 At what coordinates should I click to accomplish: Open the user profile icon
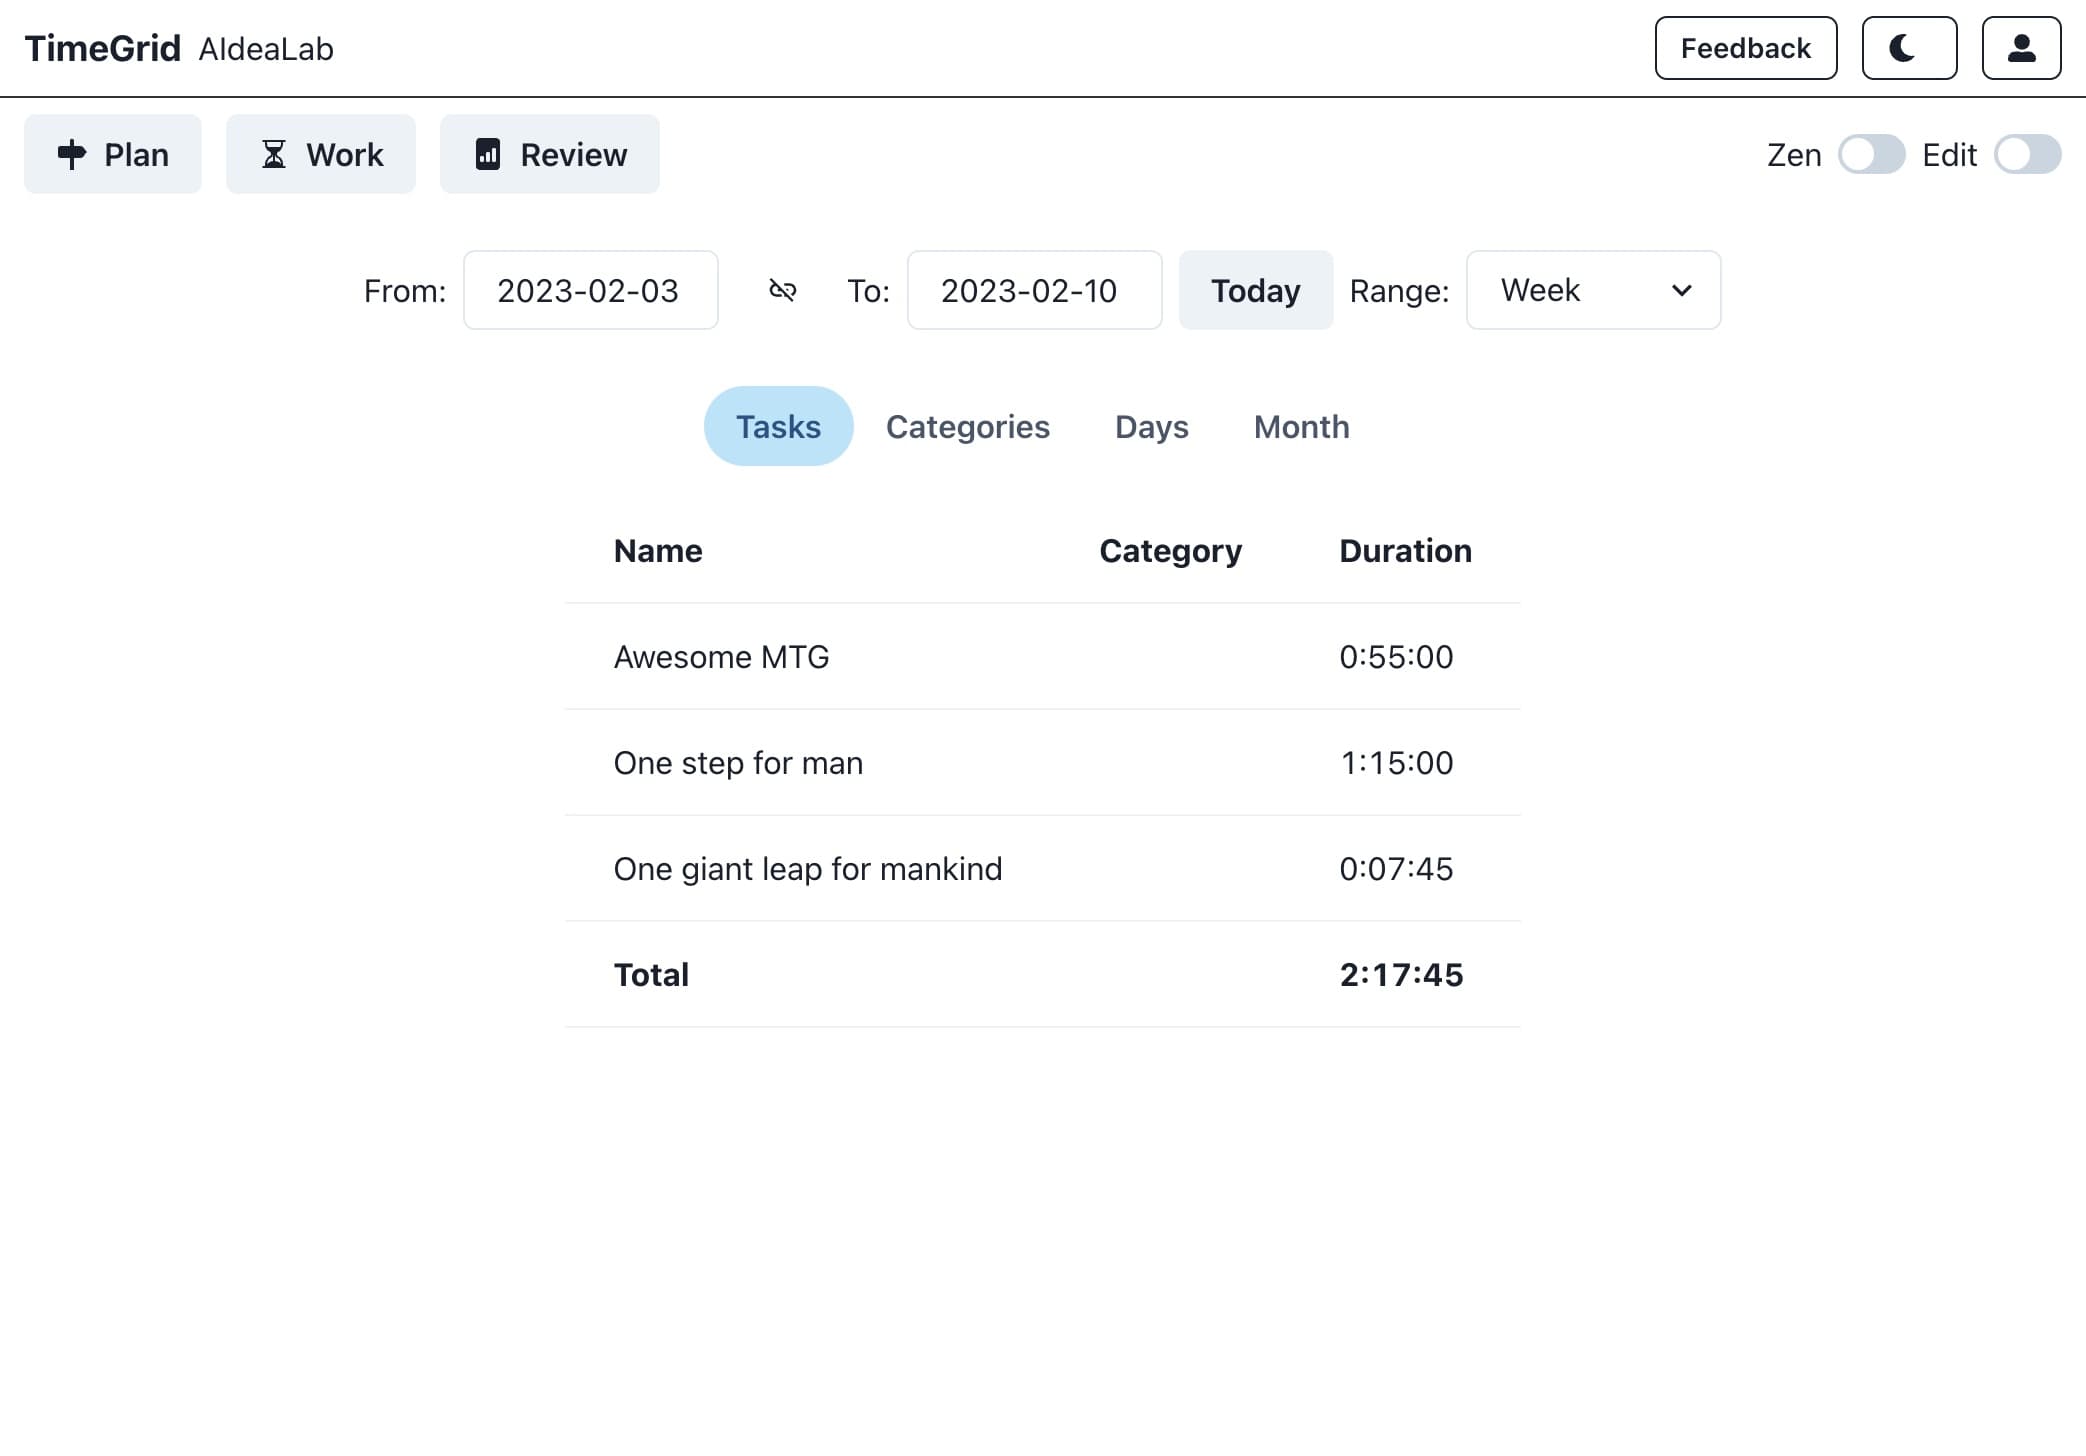[2021, 48]
